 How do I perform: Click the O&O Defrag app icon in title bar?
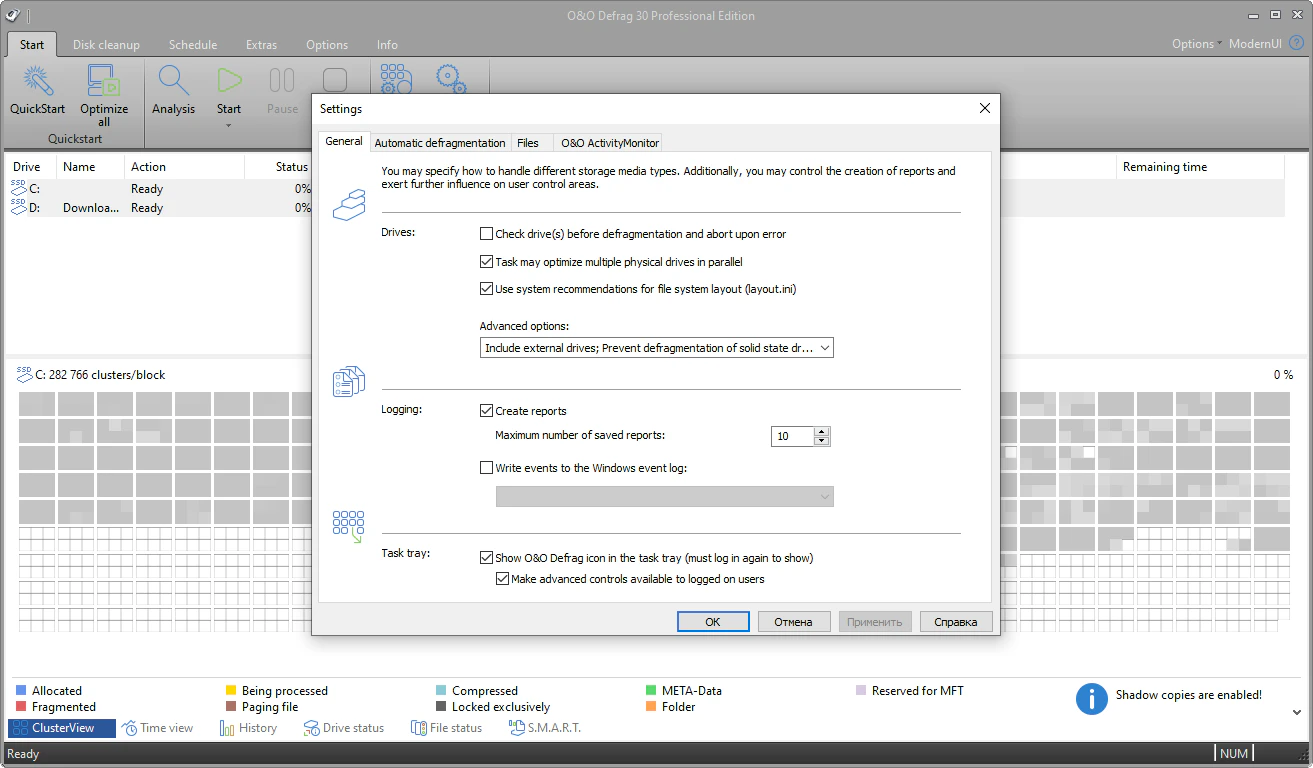[13, 15]
